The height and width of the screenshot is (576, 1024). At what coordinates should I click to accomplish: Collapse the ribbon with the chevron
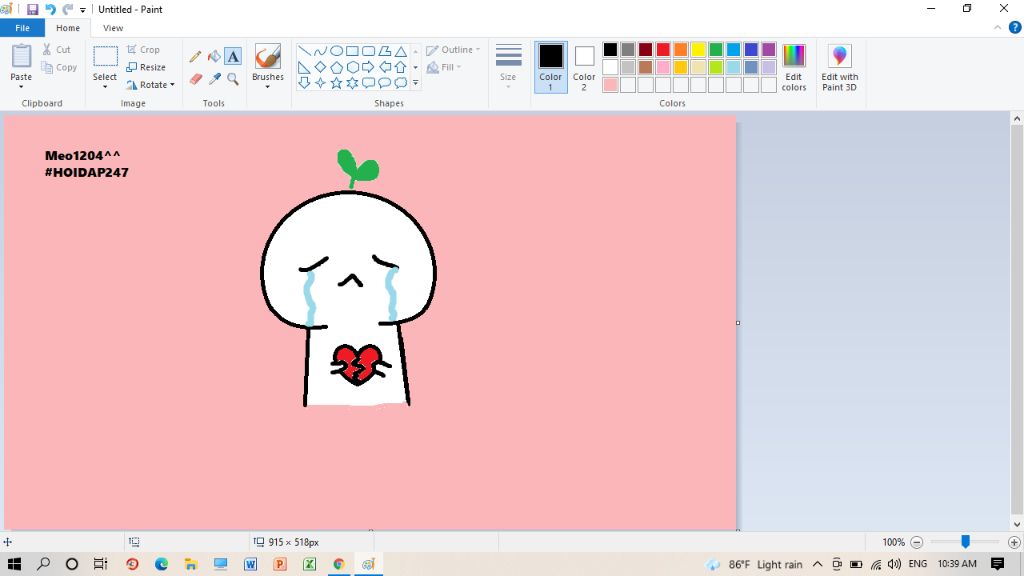click(997, 27)
